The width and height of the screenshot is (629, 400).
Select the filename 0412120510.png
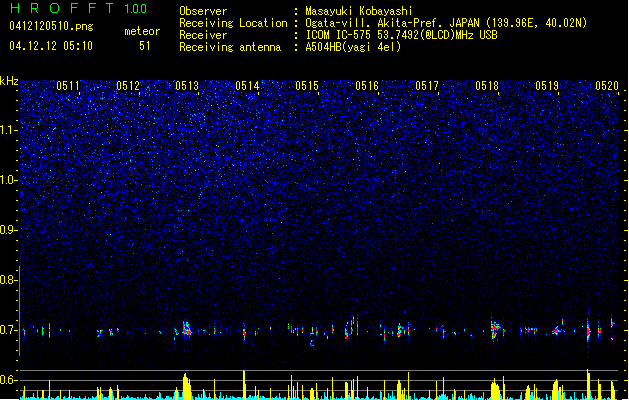tap(51, 27)
